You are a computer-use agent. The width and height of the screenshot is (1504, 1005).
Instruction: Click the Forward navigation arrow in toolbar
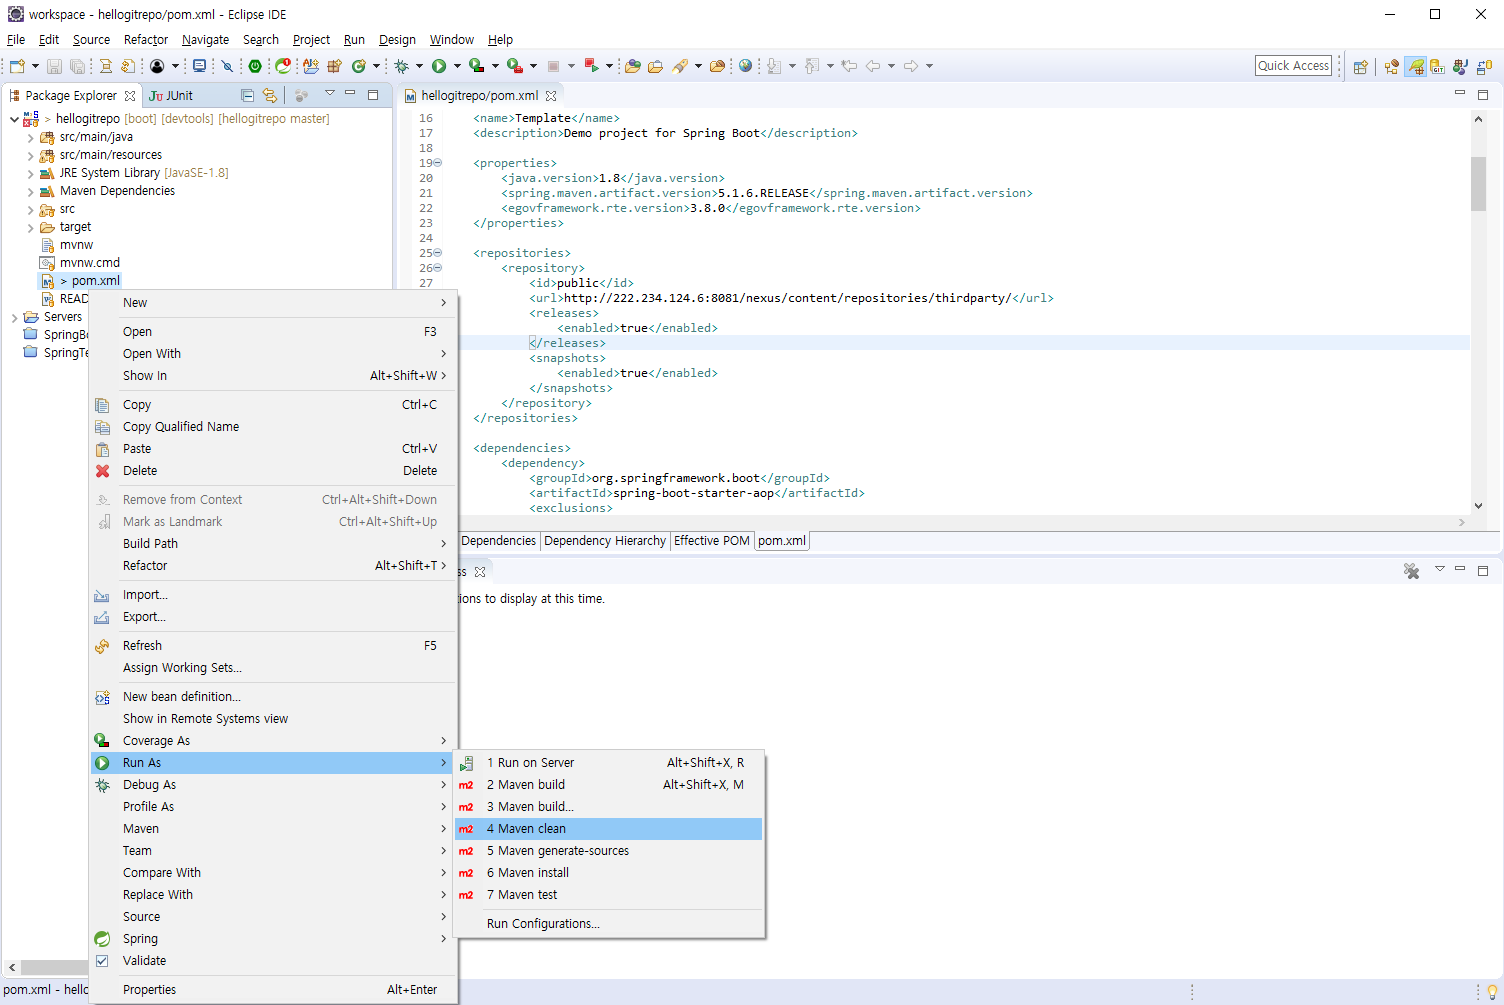point(911,66)
